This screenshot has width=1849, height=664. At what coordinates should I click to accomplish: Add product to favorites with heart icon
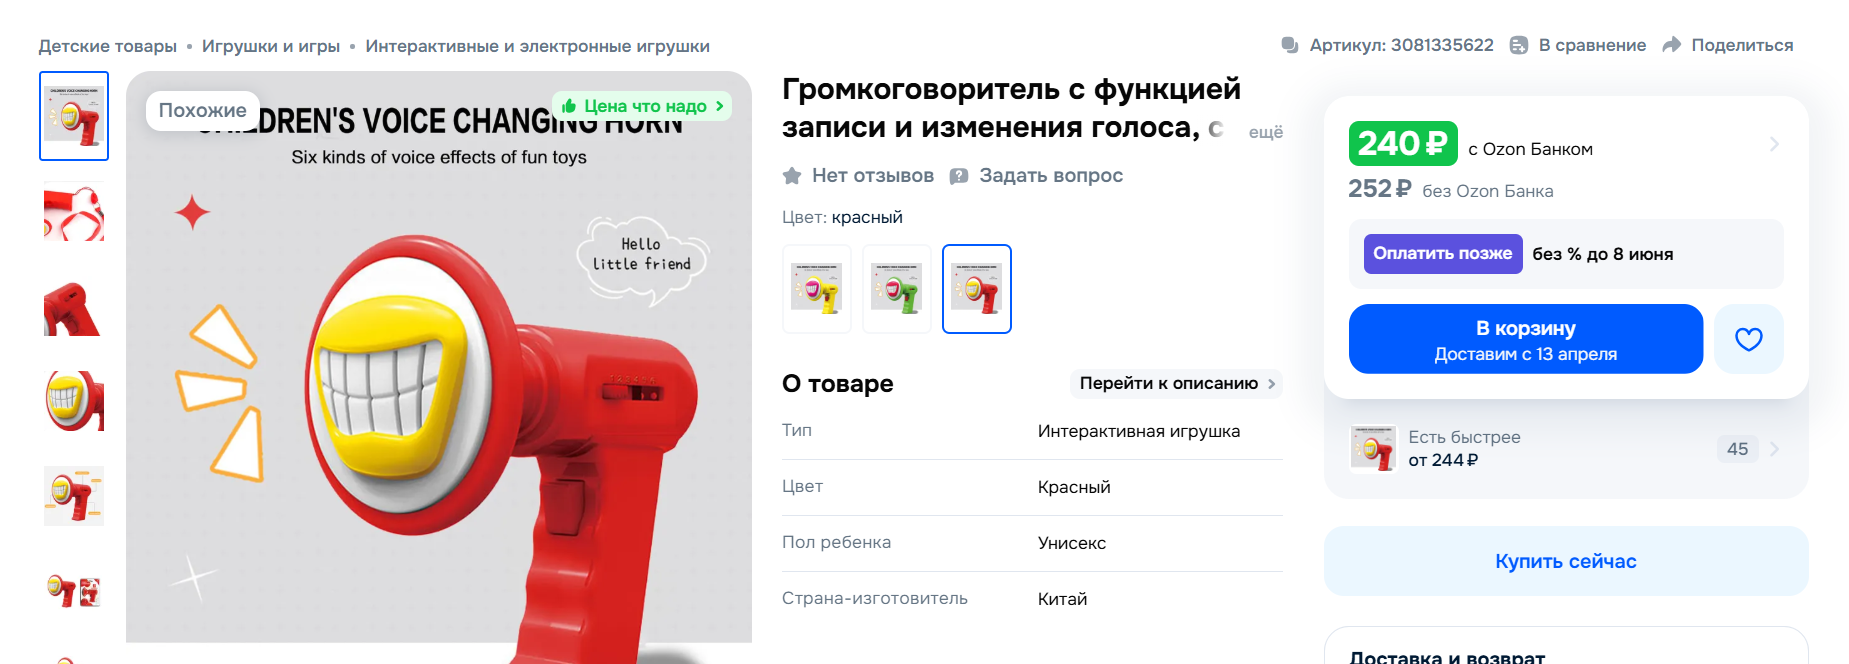tap(1749, 339)
